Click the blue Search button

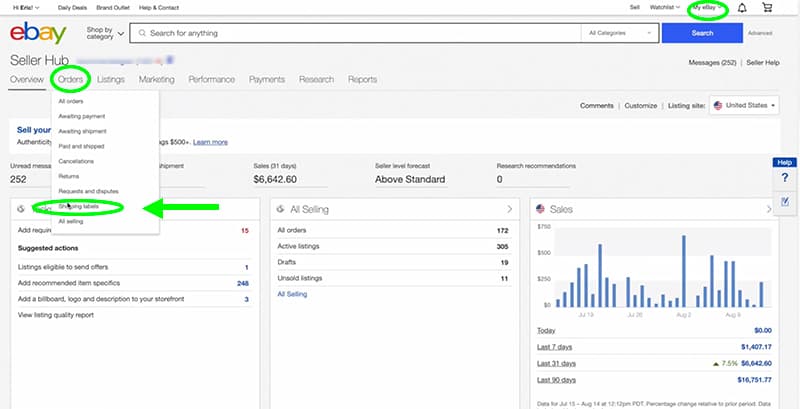pyautogui.click(x=702, y=33)
